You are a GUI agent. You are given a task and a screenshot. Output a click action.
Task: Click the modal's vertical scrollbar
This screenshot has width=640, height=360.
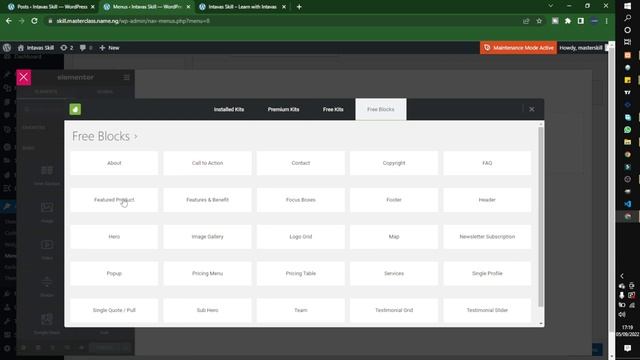point(541,216)
